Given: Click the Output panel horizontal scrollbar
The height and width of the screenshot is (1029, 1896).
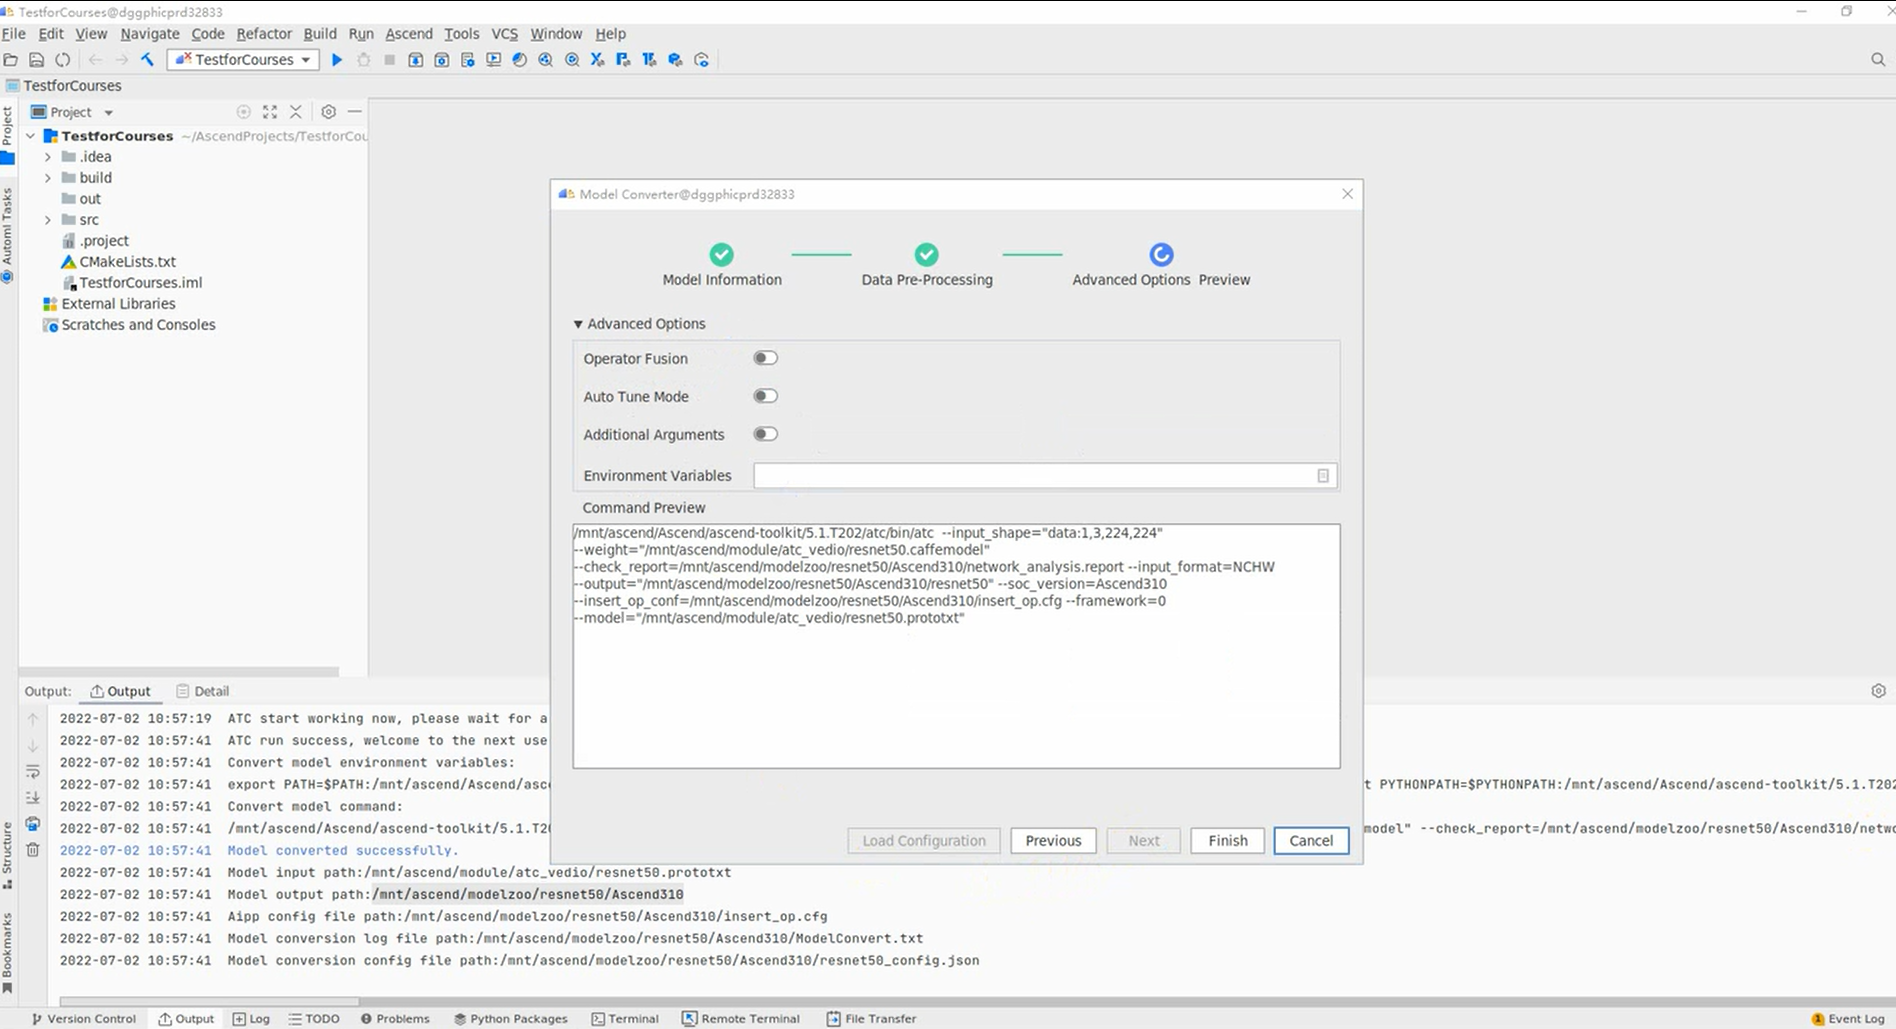Looking at the screenshot, I should pyautogui.click(x=209, y=1000).
